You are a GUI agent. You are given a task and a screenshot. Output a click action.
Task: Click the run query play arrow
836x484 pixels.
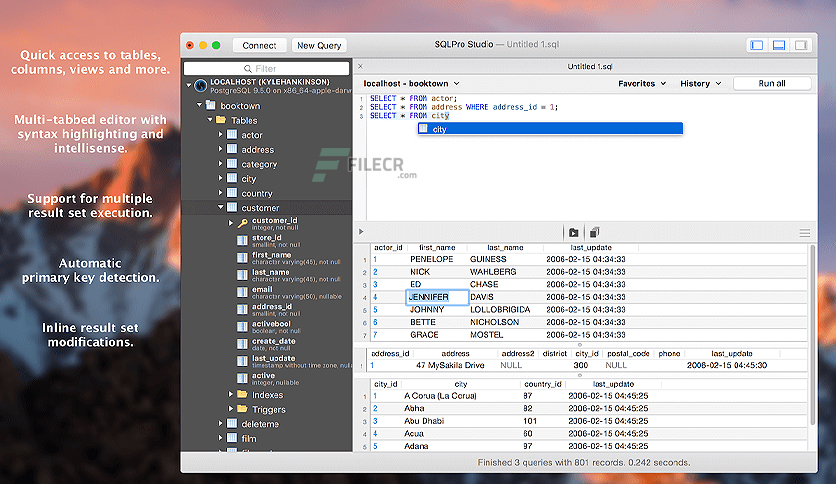tap(361, 232)
